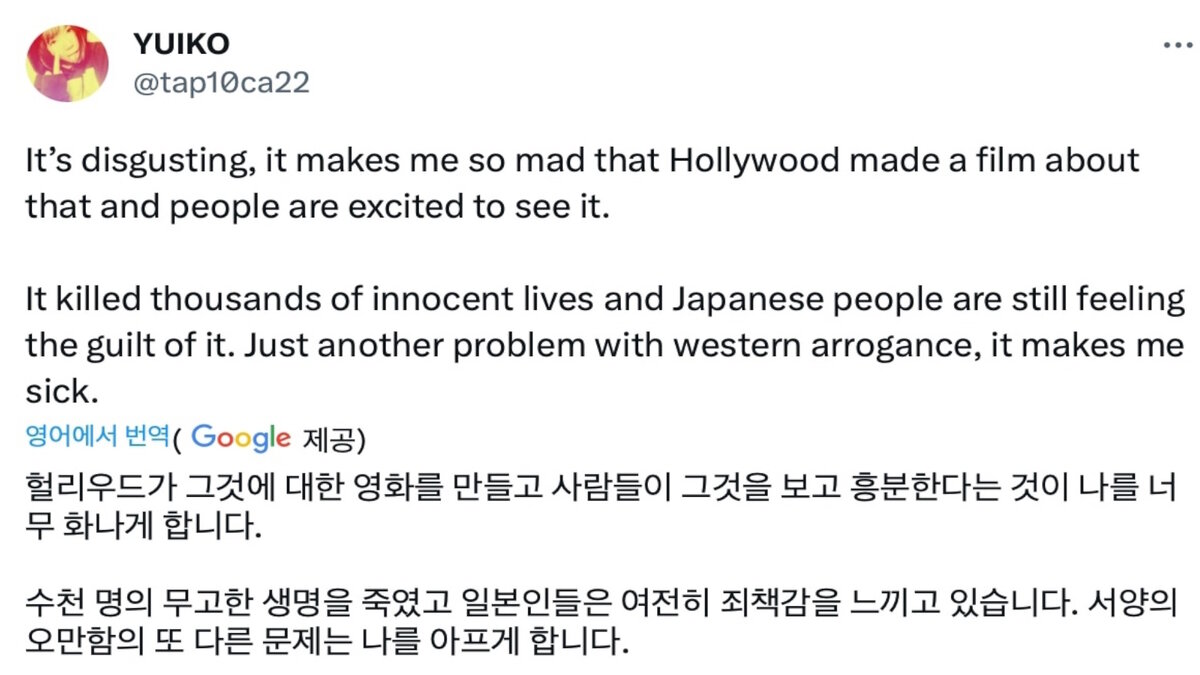Click the word "sick." ending the tweet
Screen dimensions: 1200x675
pos(61,390)
